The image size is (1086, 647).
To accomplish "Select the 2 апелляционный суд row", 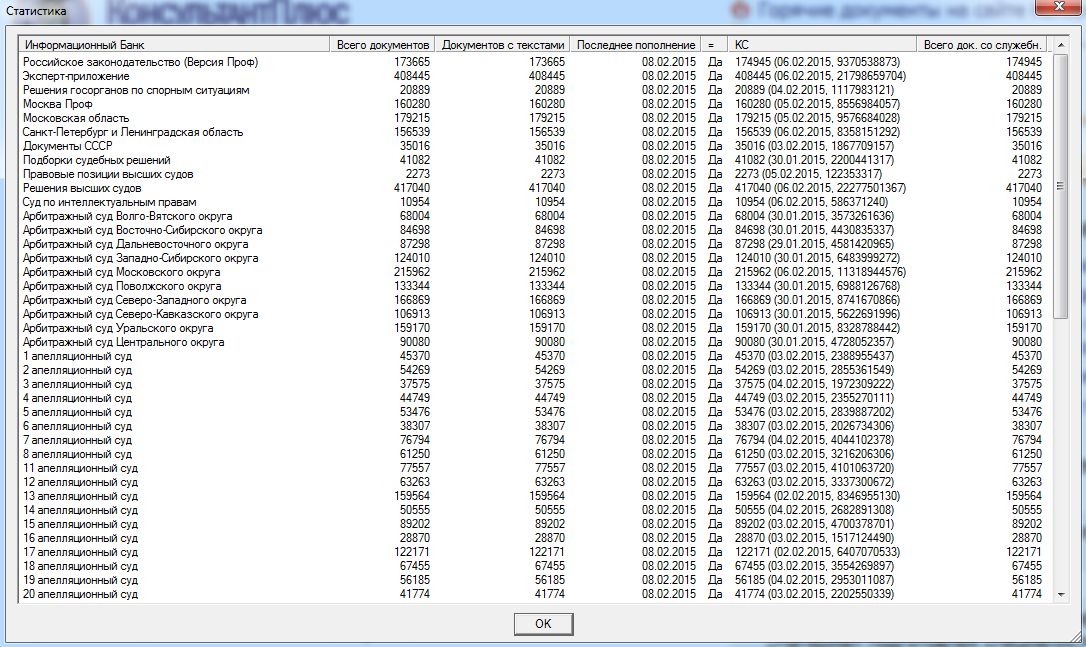I will click(x=533, y=369).
